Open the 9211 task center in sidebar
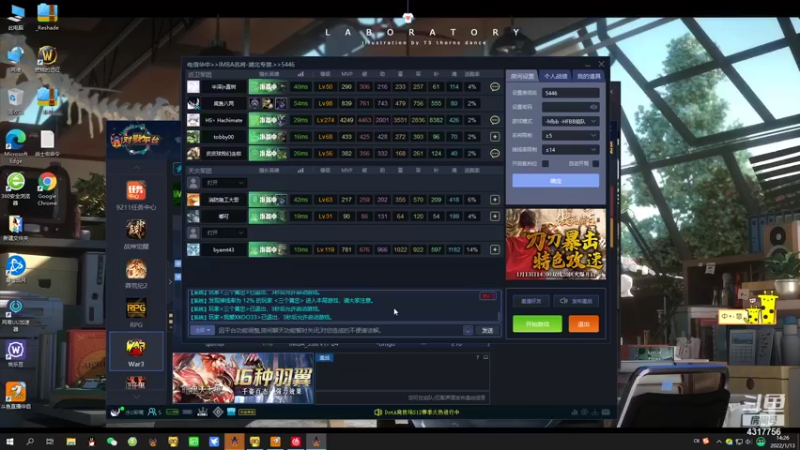This screenshot has height=450, width=800. coord(136,196)
